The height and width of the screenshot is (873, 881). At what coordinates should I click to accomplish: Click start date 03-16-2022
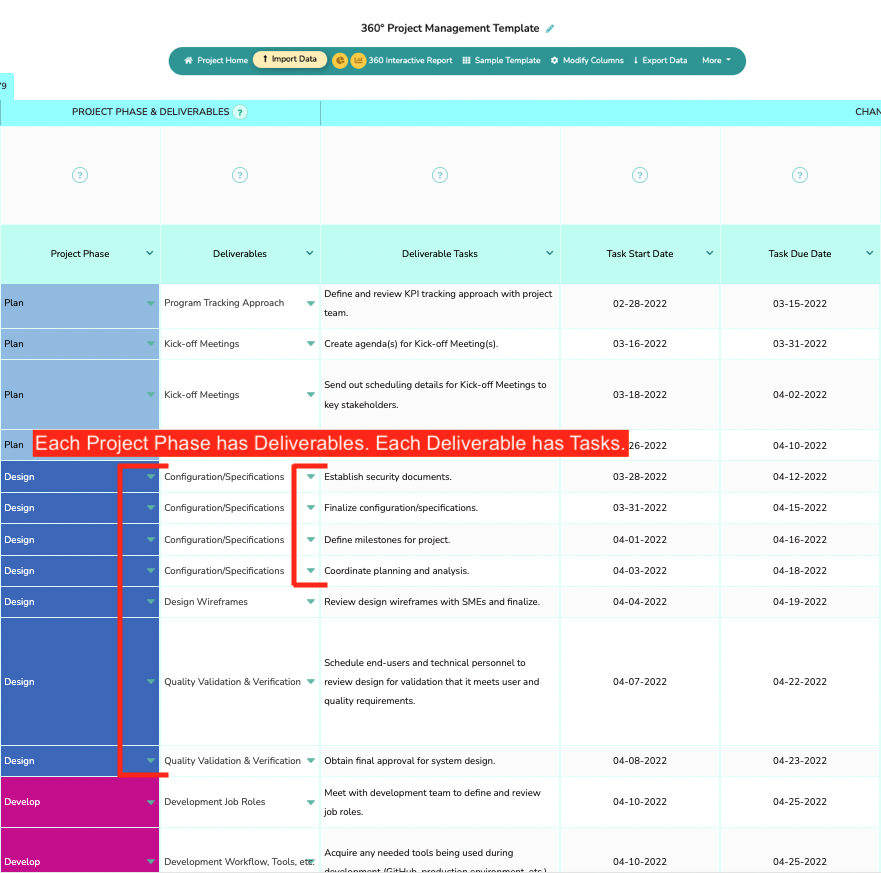[640, 344]
